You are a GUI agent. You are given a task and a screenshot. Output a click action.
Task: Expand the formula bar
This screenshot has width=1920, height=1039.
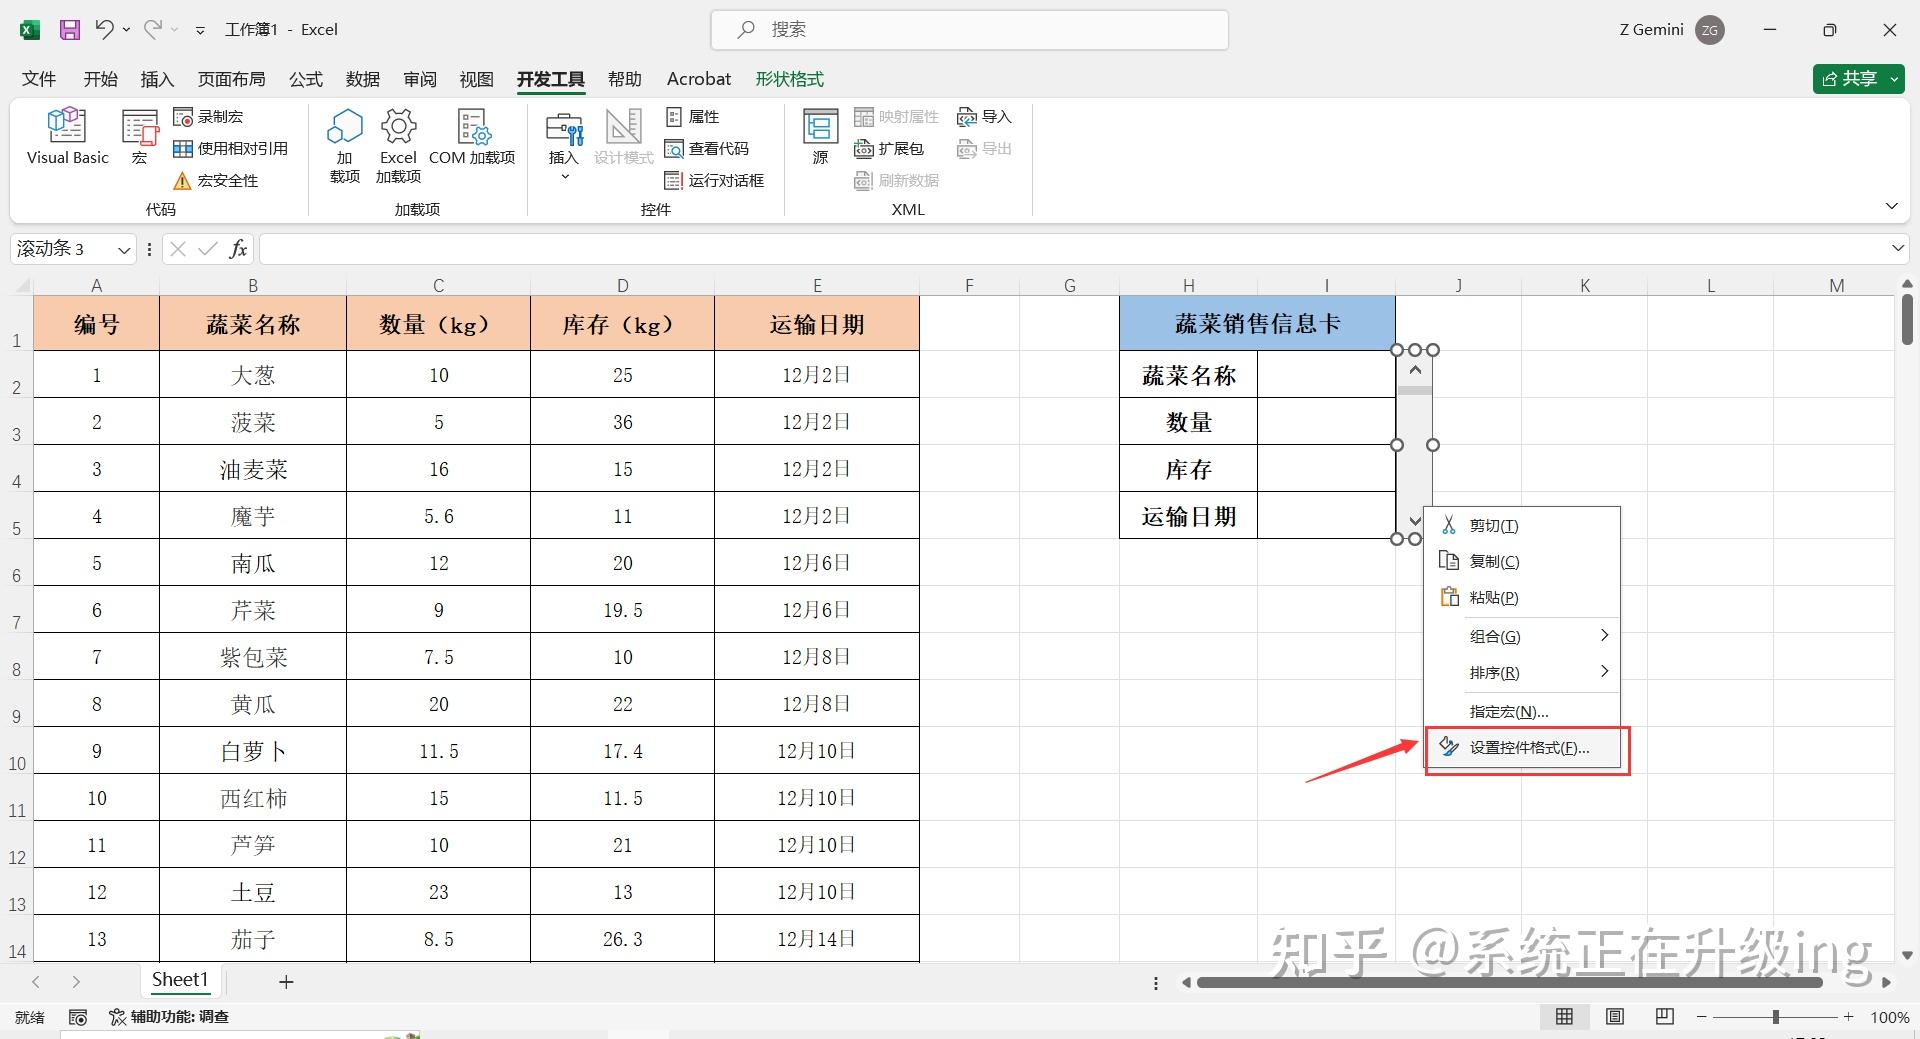(1897, 248)
